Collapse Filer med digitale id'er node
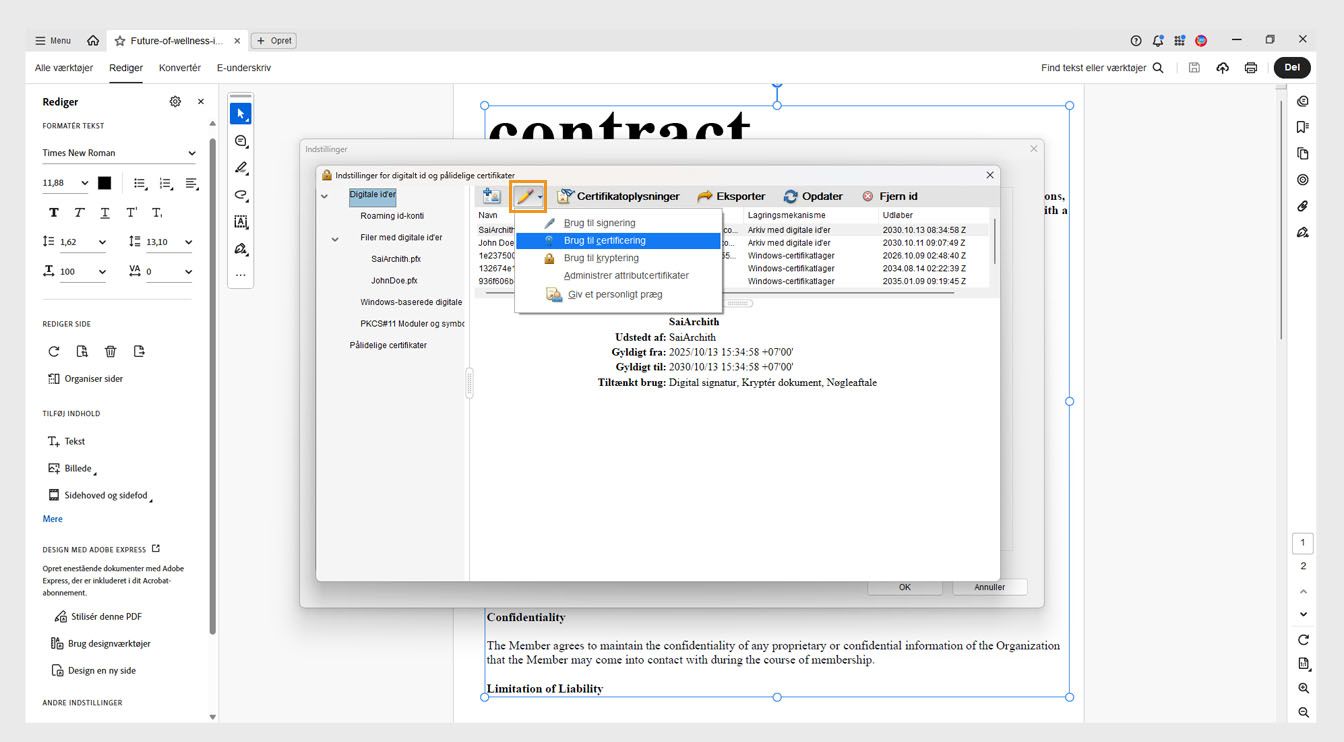The height and width of the screenshot is (742, 1344). (335, 239)
